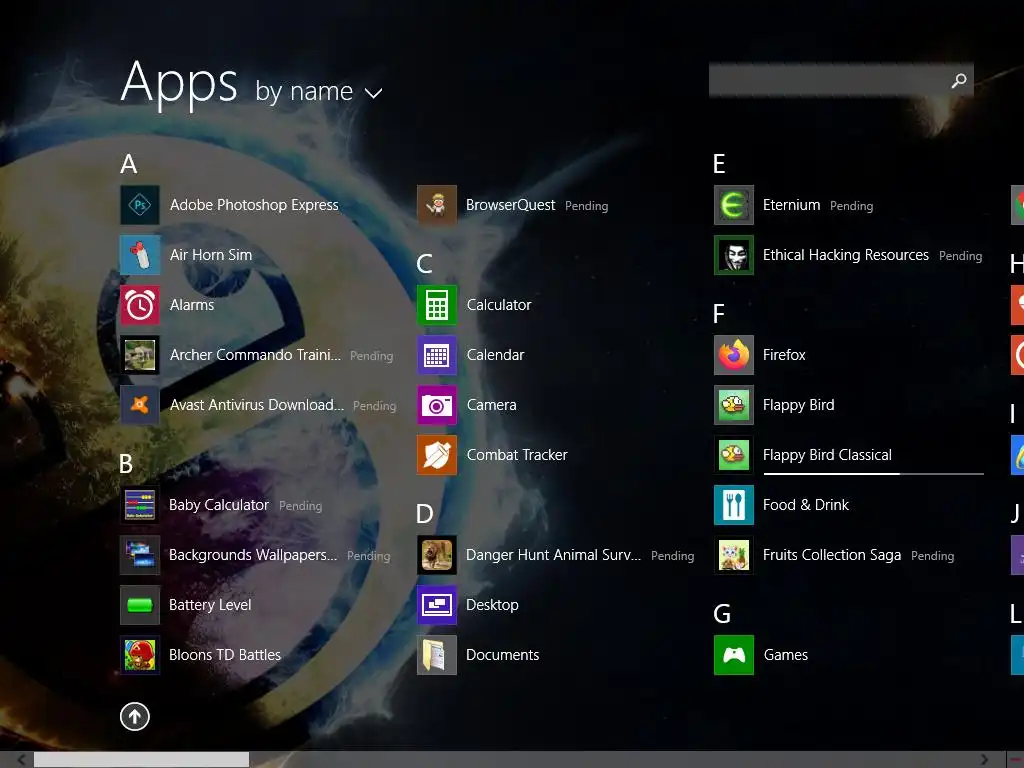Launch the purple Calendar icon
The height and width of the screenshot is (768, 1024).
[437, 355]
